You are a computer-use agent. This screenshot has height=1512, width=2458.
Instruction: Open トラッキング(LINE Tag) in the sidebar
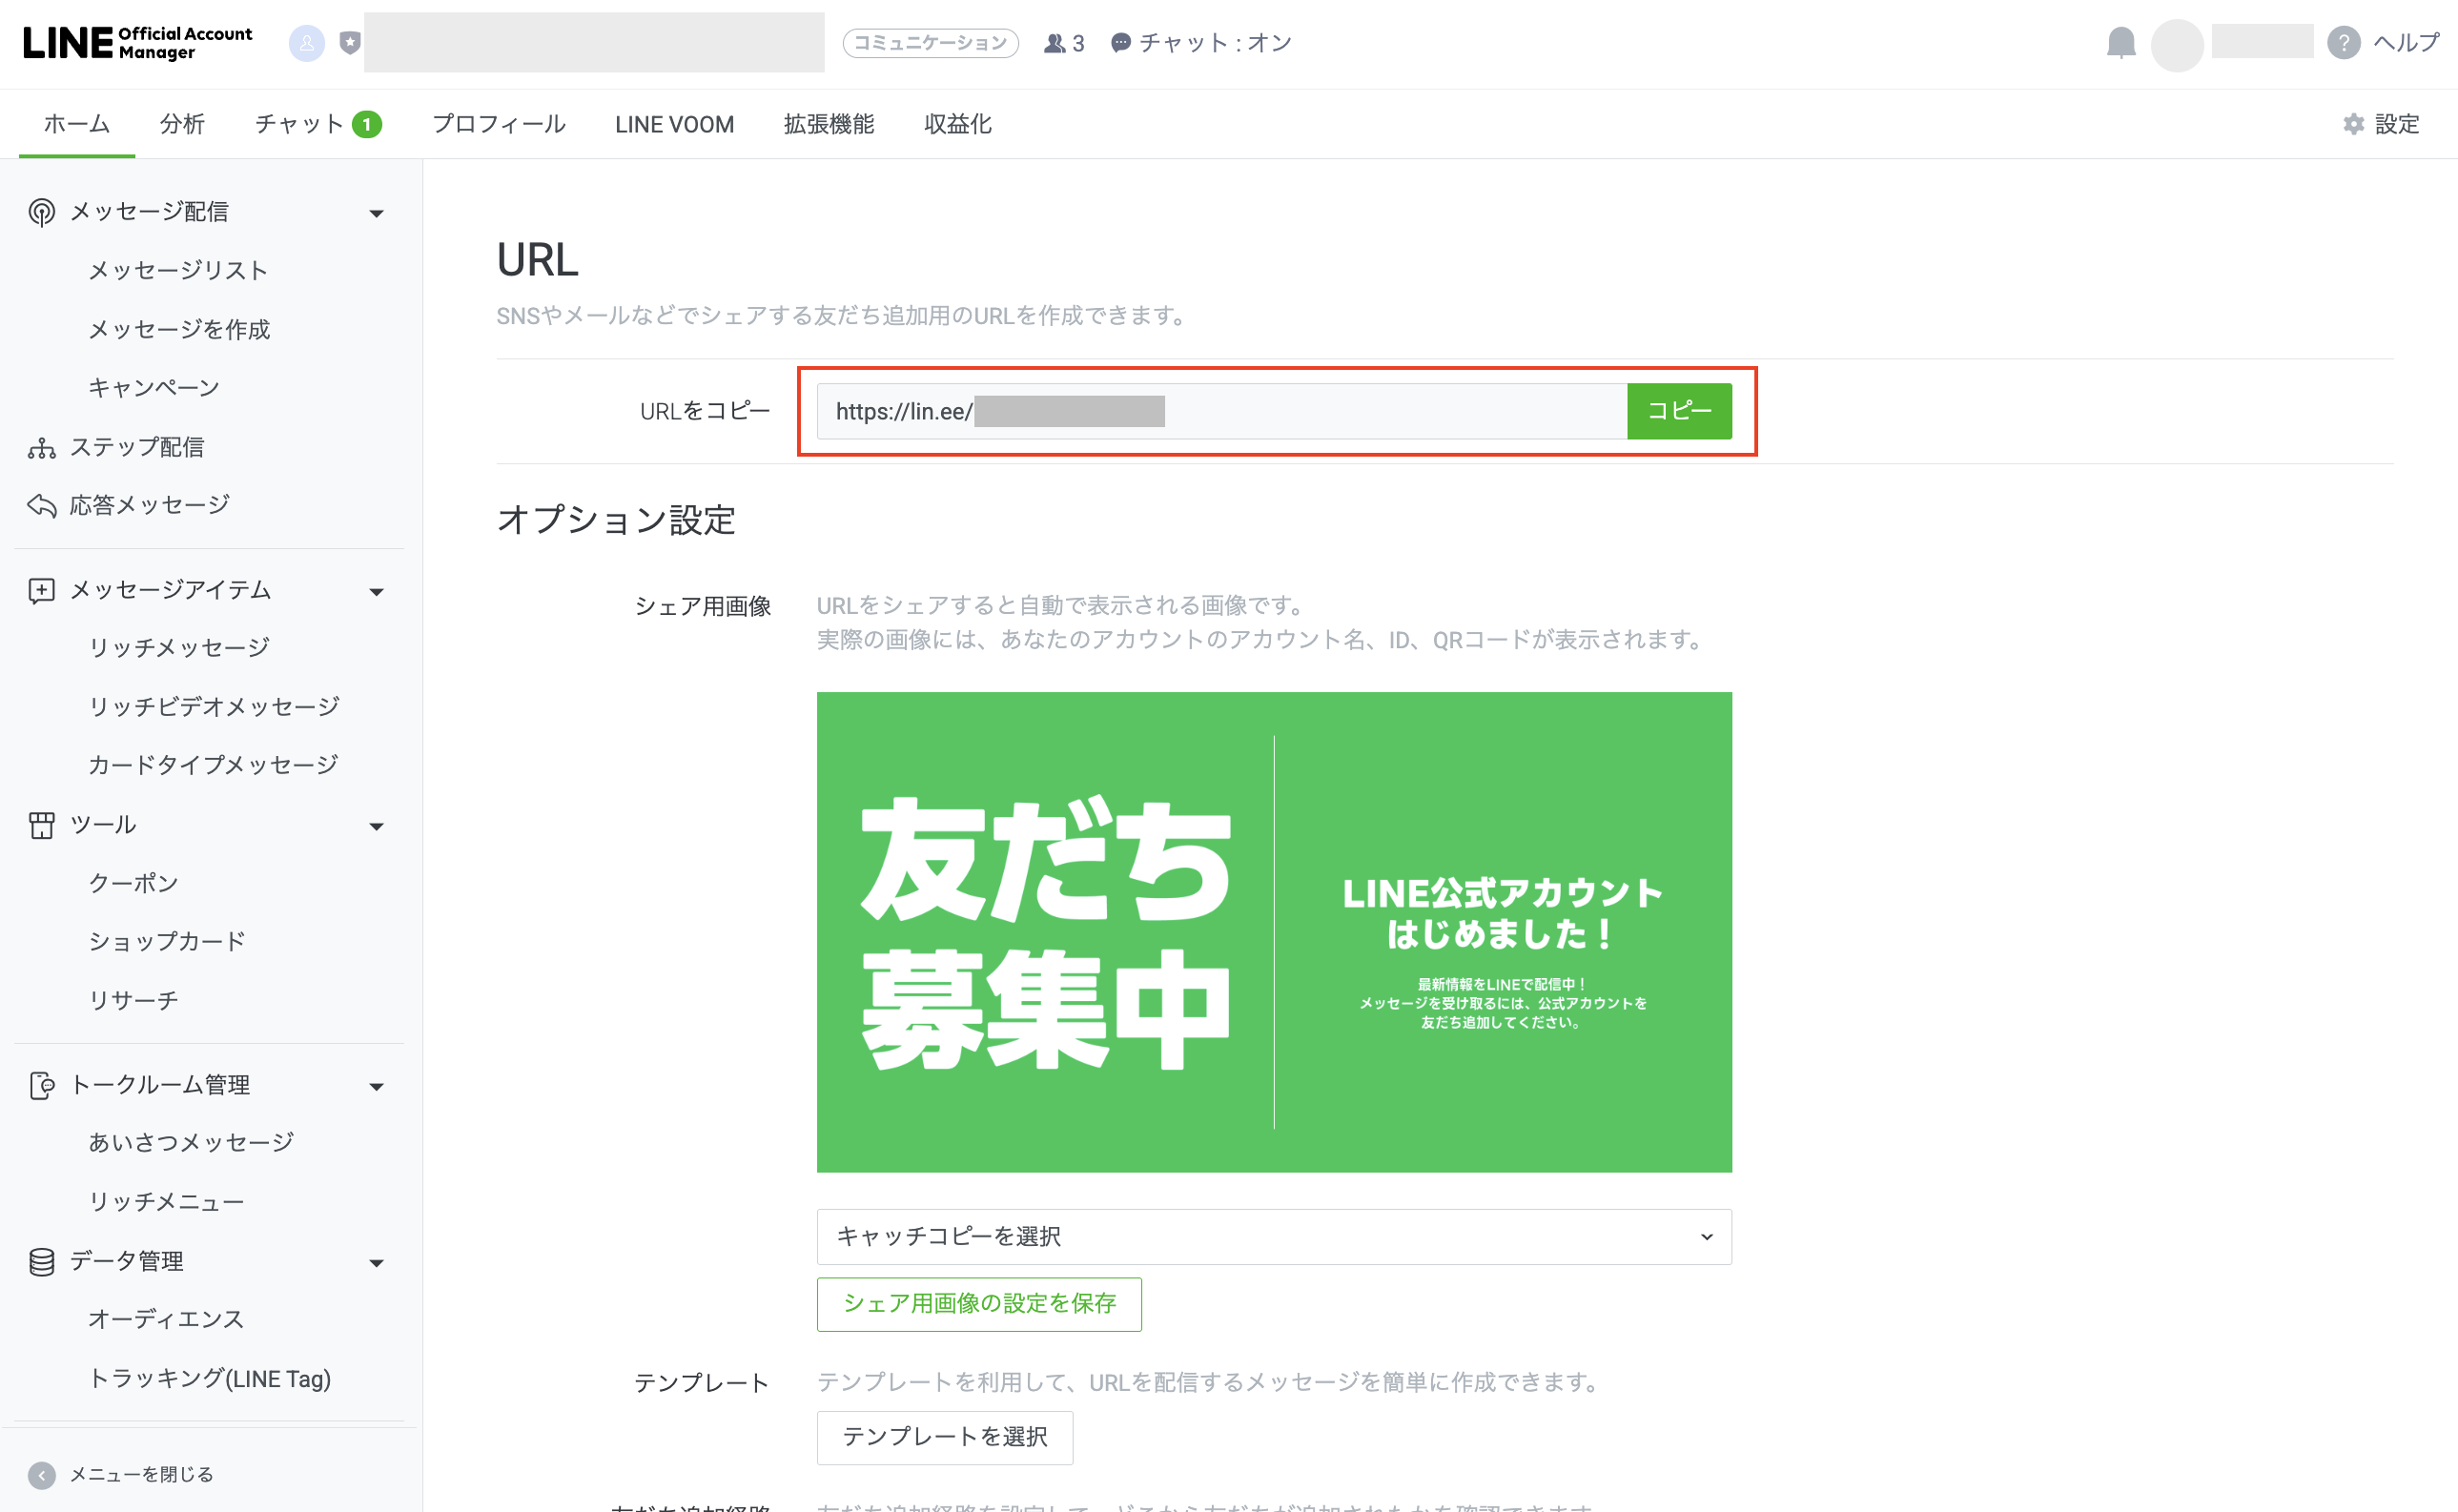click(x=209, y=1379)
